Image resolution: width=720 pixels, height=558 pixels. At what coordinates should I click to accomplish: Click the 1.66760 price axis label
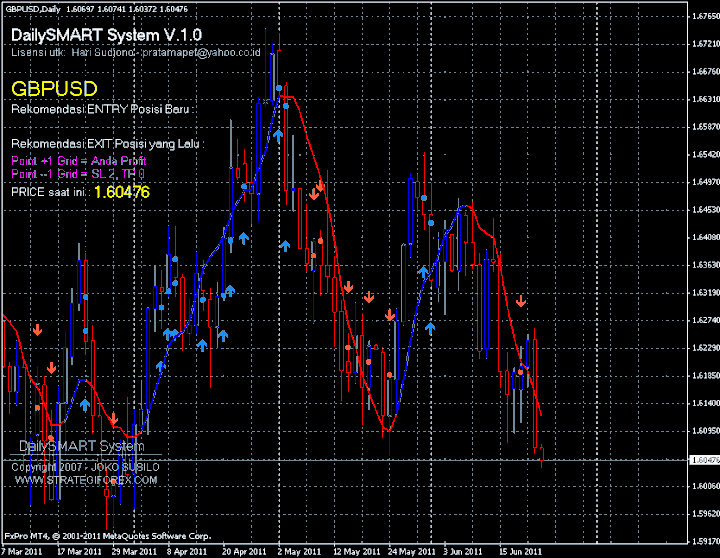(706, 71)
